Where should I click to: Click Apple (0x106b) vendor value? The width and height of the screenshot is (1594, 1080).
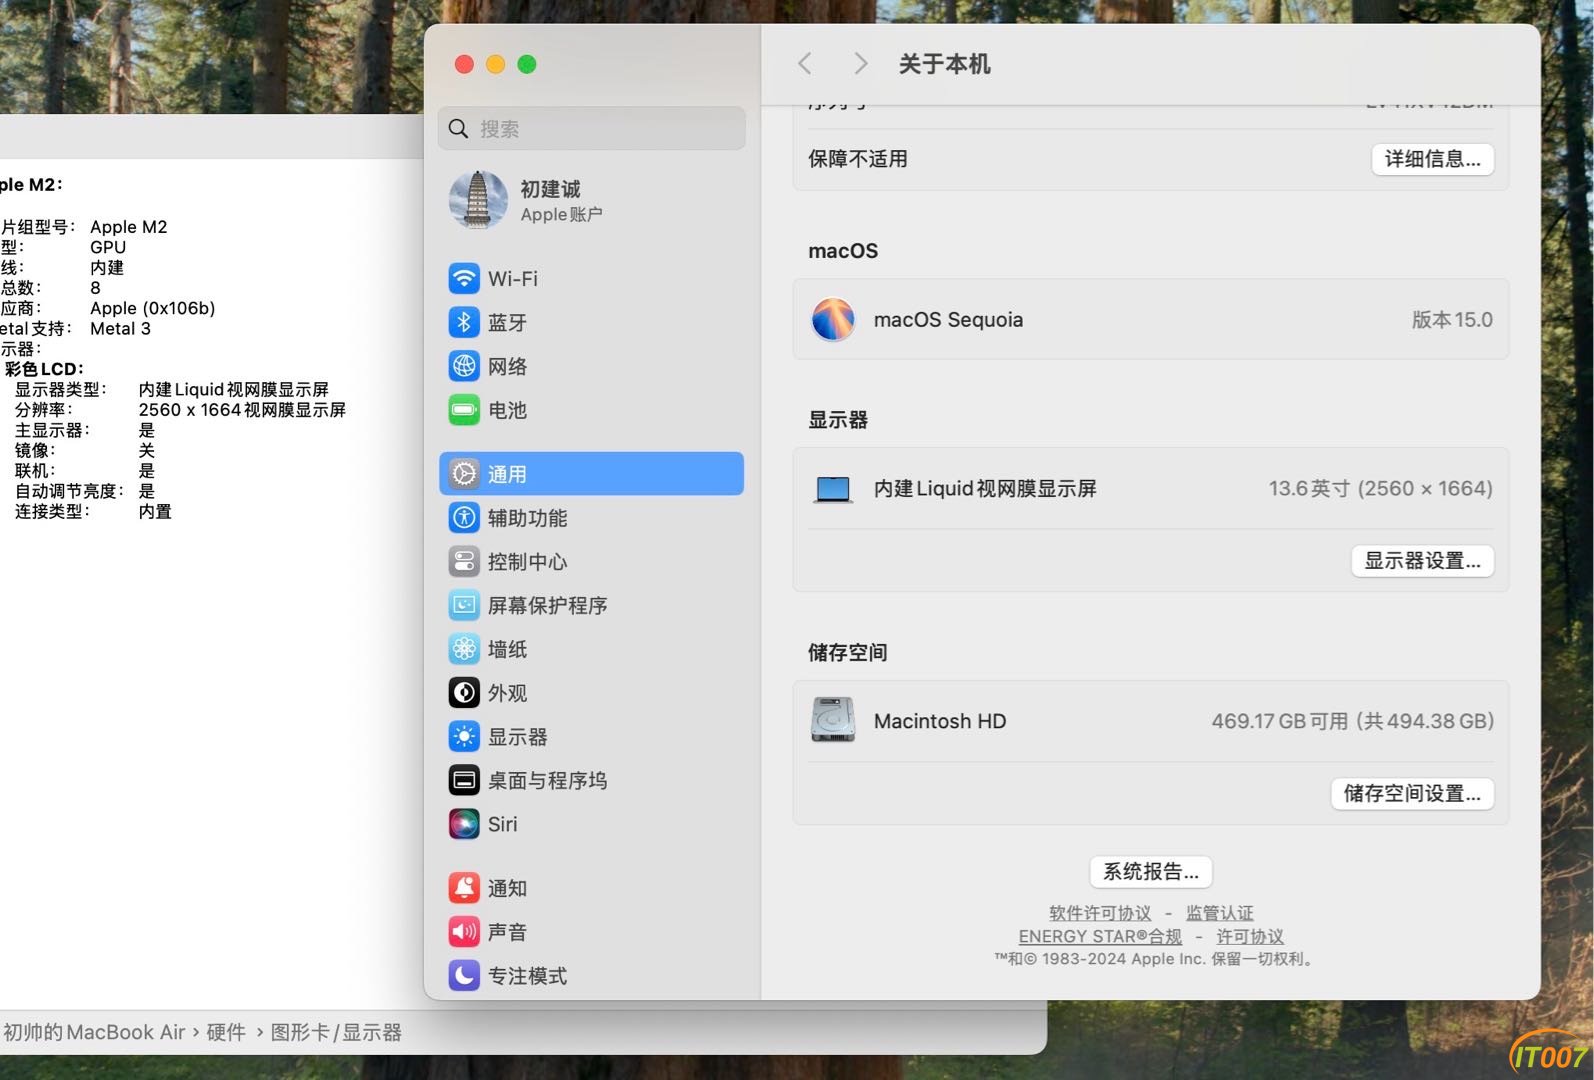152,309
